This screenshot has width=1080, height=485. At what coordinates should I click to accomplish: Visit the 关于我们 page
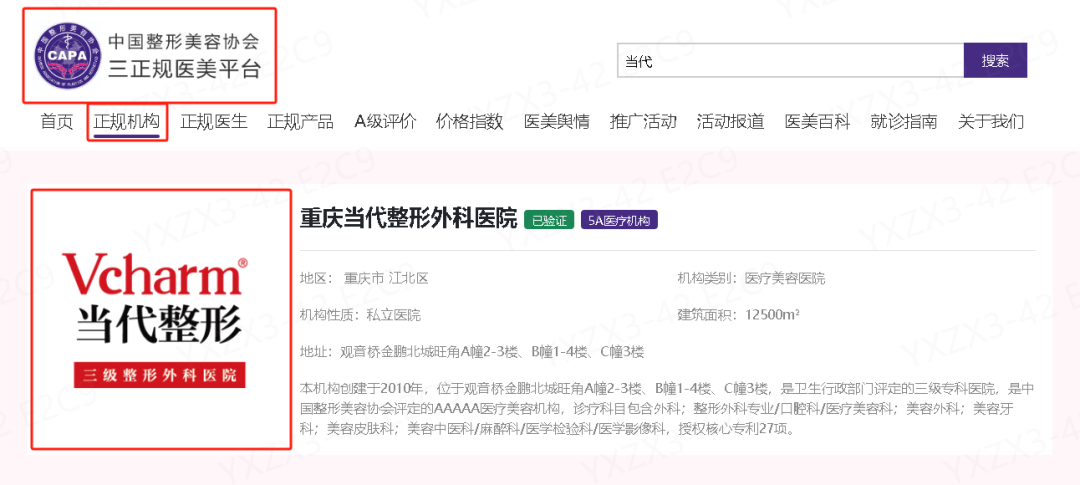point(990,122)
